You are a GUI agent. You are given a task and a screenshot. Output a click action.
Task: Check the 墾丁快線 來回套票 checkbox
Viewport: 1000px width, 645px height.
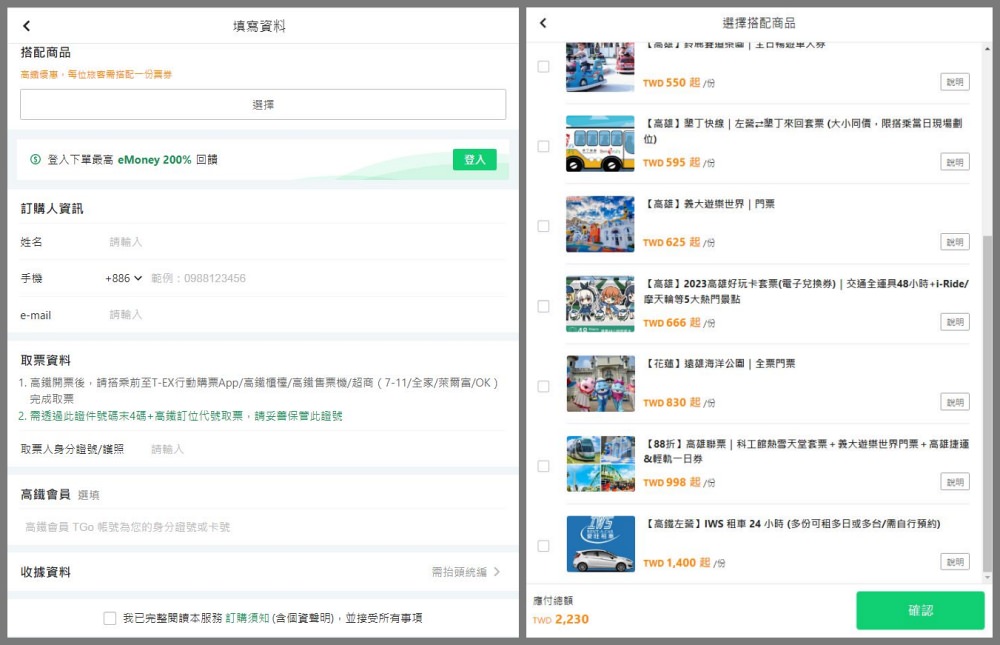543,146
